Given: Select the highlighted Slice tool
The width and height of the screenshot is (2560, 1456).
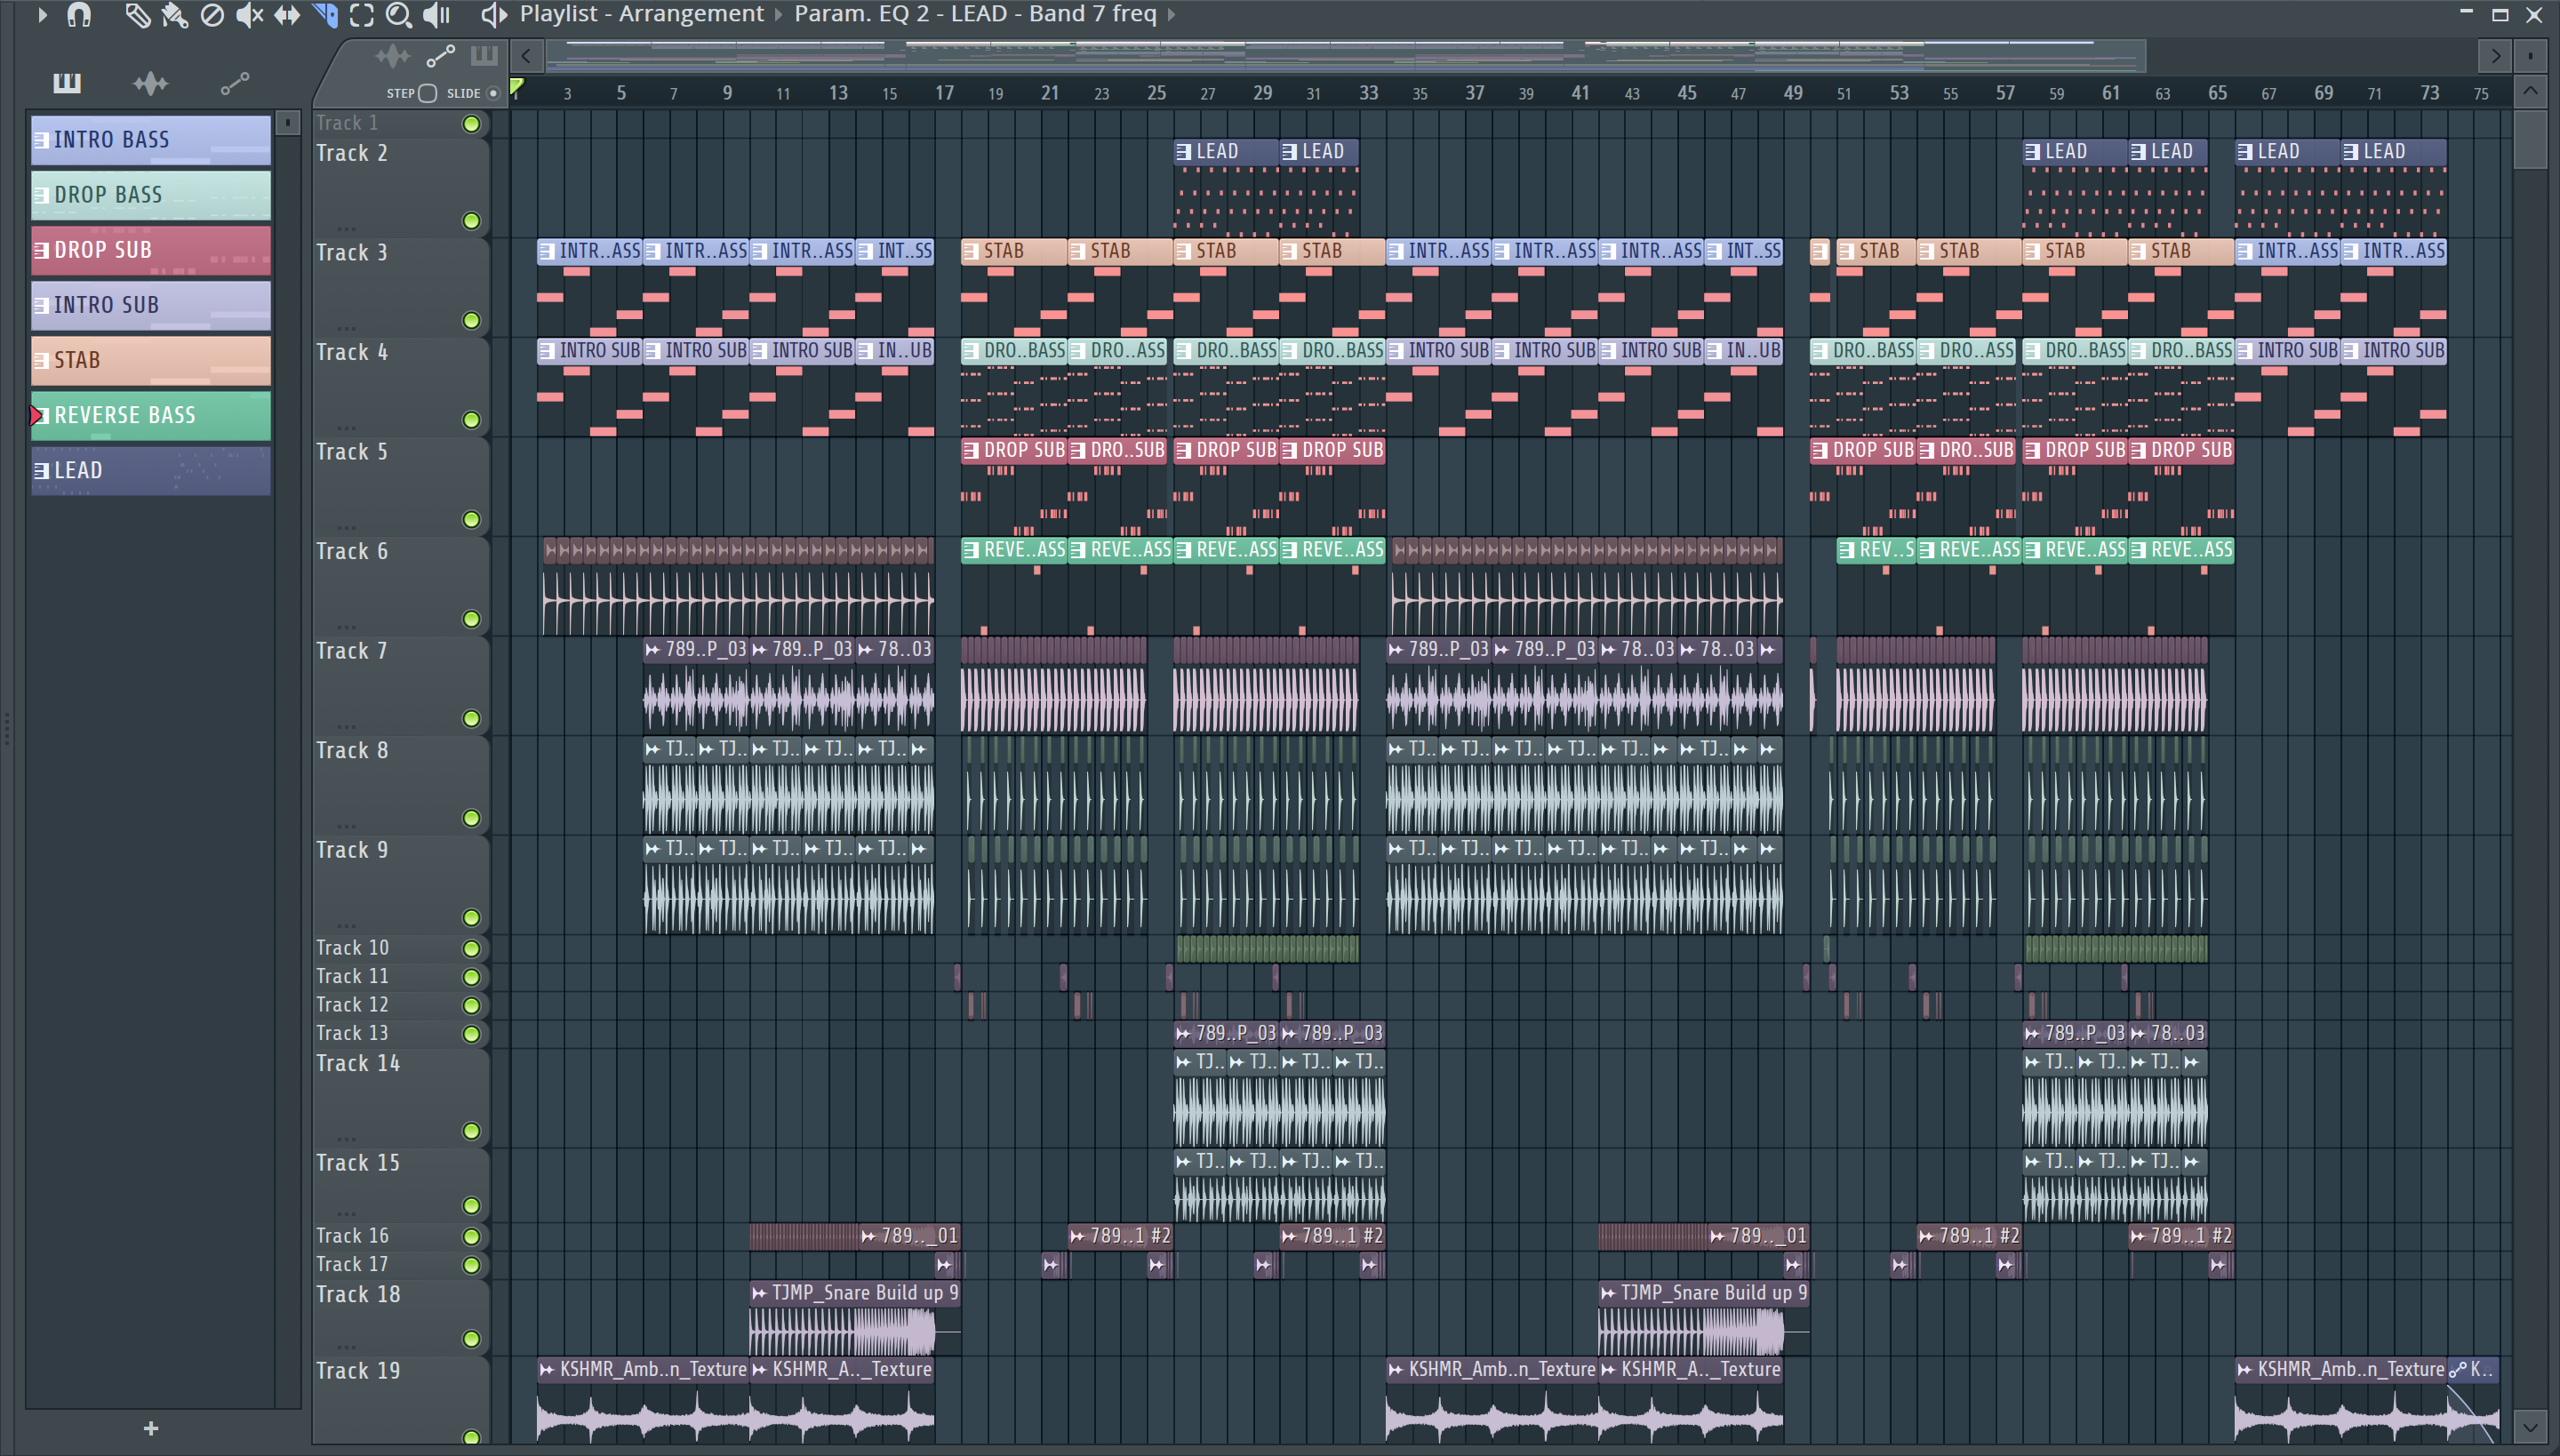Looking at the screenshot, I should (324, 15).
